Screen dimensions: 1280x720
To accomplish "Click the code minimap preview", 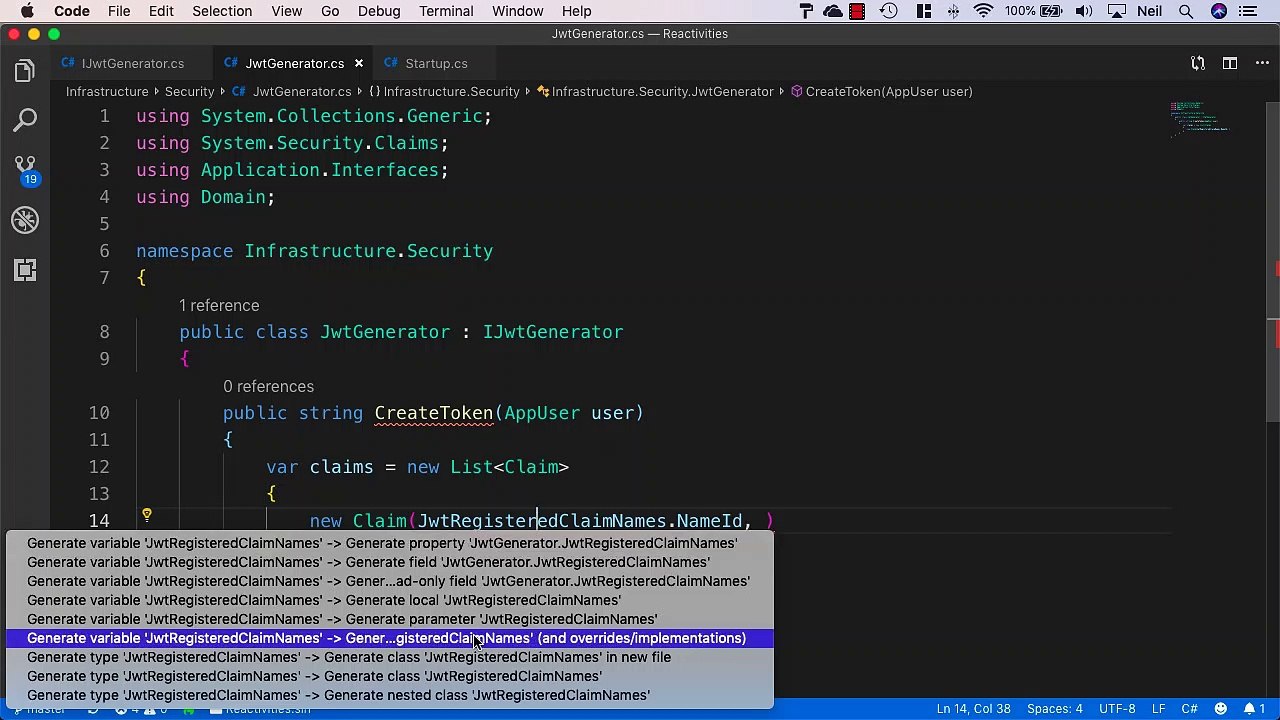I will pos(1199,118).
